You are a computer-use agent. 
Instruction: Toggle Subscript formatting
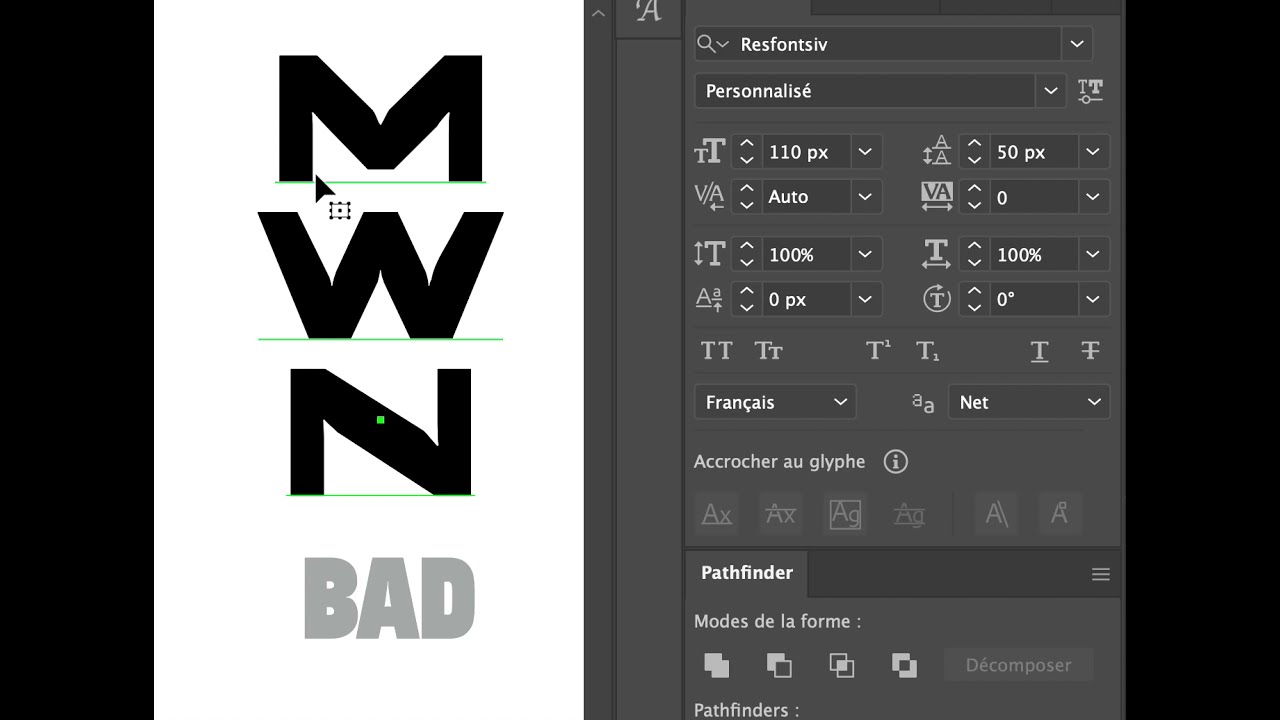(928, 351)
